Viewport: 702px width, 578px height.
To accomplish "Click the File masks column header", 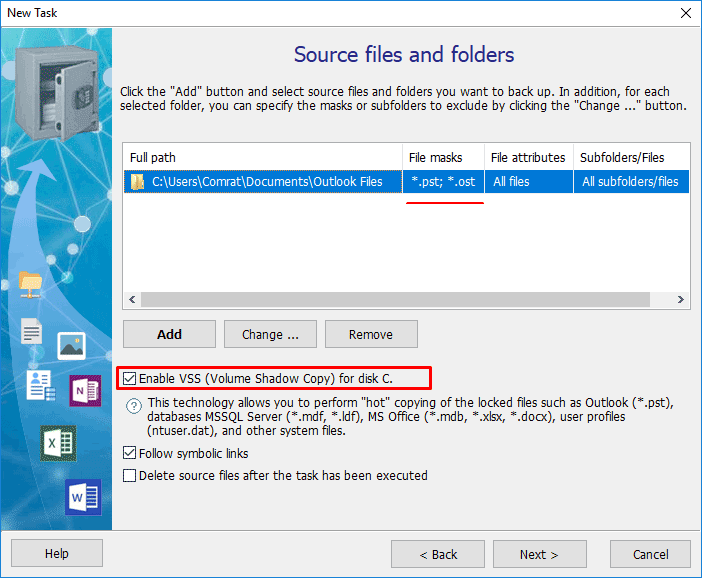I will [x=443, y=158].
